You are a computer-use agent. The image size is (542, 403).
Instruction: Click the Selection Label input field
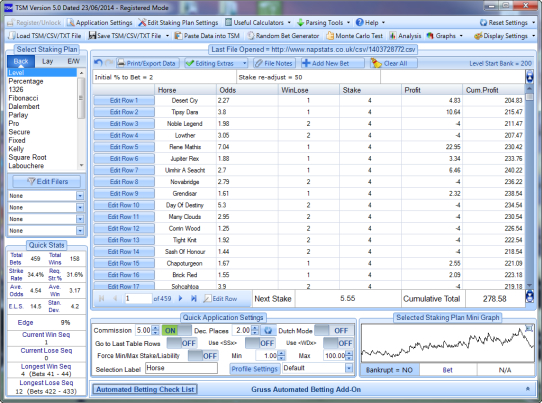(x=181, y=368)
